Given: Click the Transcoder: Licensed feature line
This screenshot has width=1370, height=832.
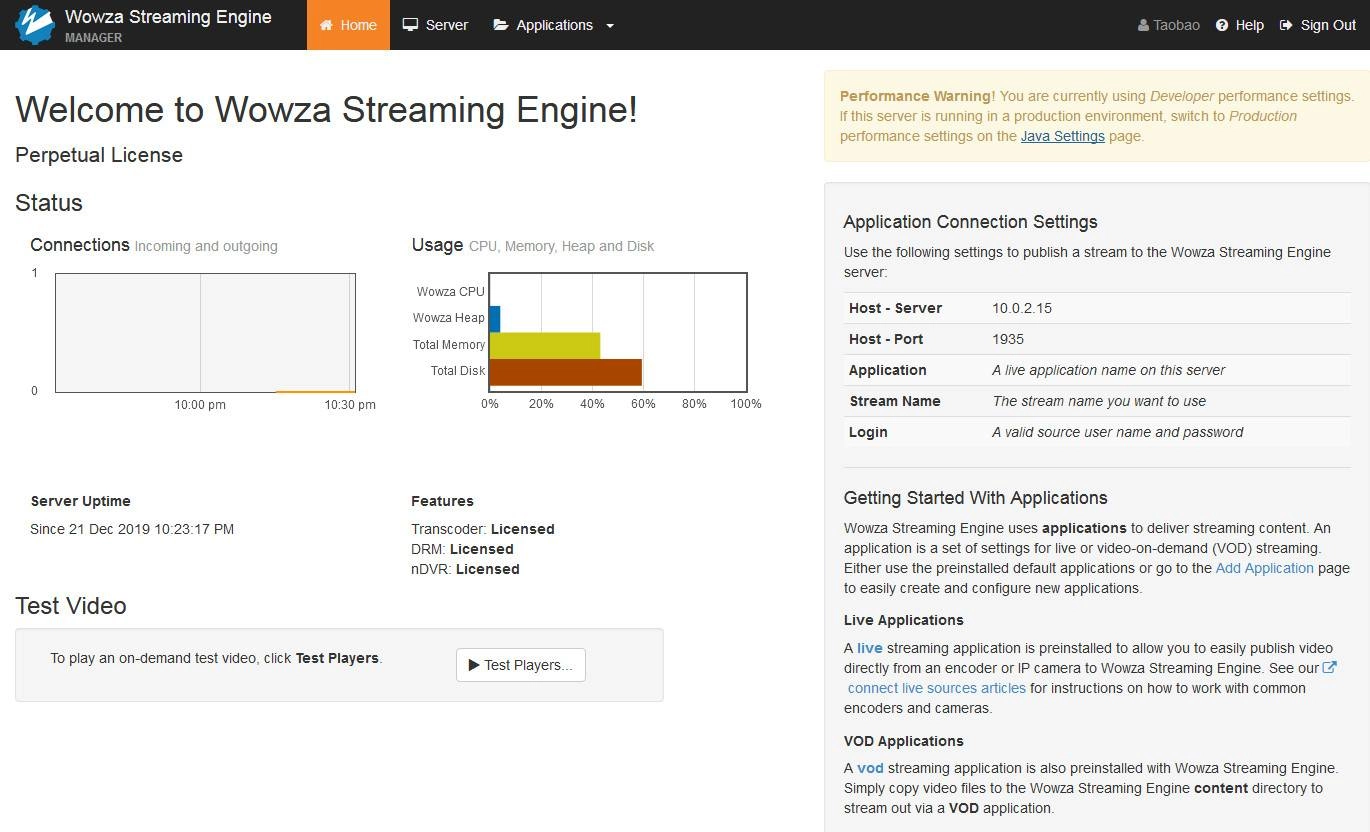Looking at the screenshot, I should tap(482, 529).
